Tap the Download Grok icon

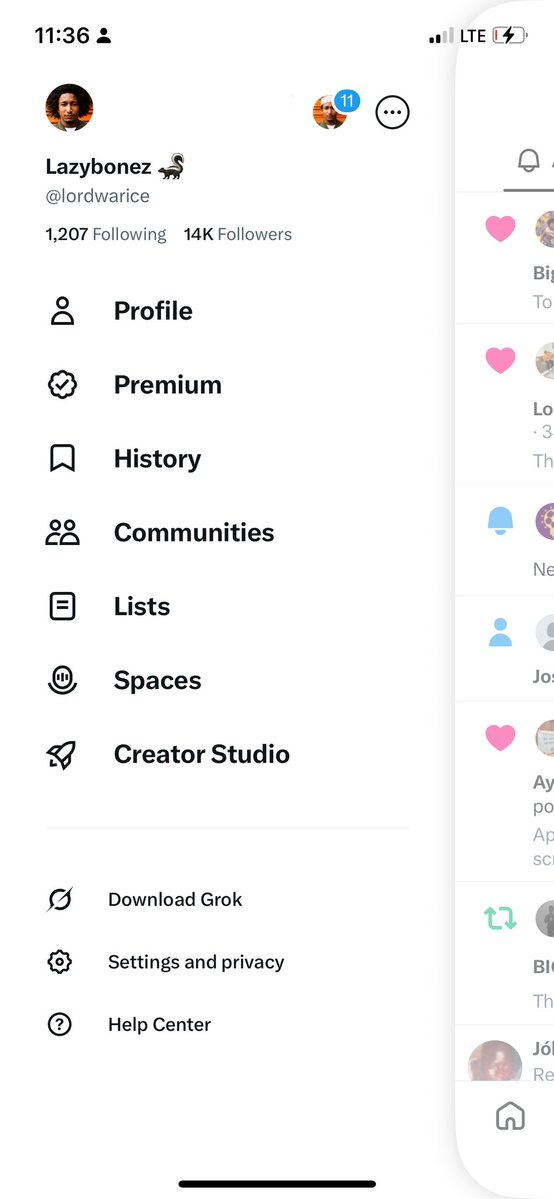(60, 899)
